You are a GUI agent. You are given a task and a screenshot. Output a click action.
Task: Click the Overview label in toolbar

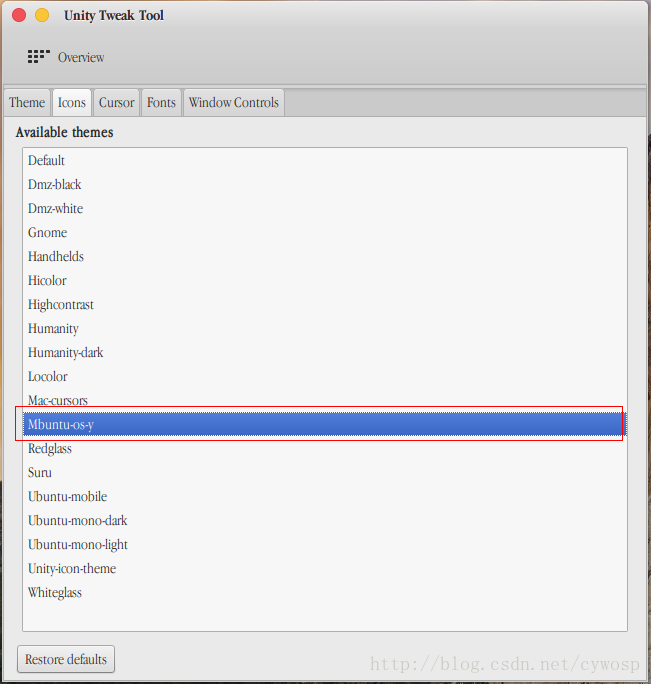81,57
